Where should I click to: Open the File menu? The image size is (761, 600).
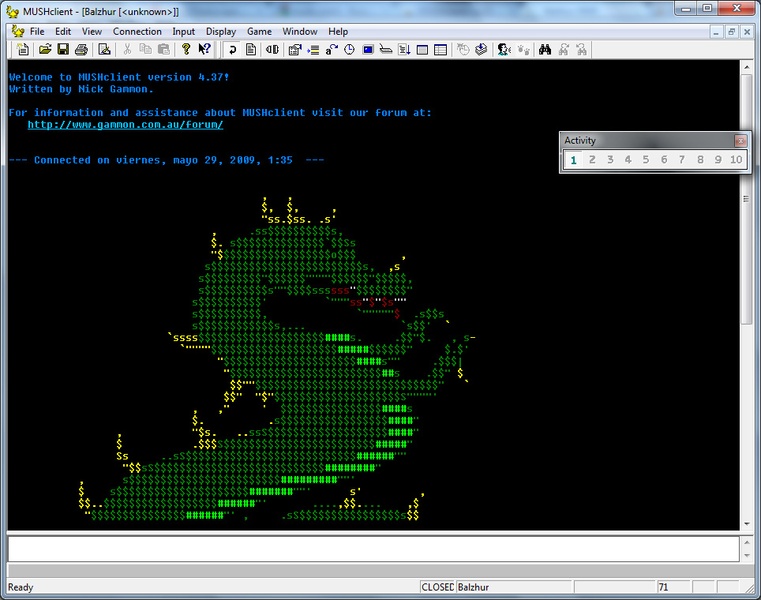coord(37,31)
